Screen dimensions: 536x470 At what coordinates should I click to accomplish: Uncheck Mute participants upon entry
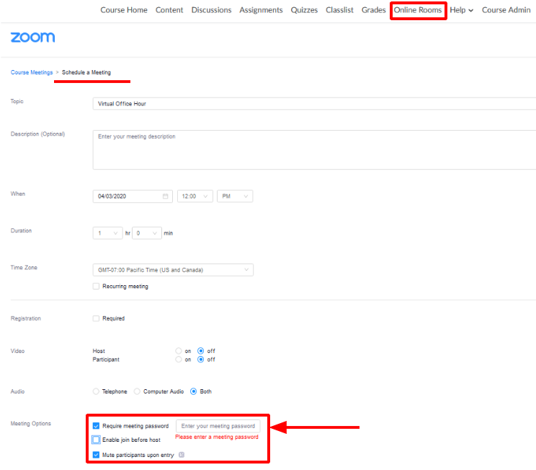click(96, 455)
